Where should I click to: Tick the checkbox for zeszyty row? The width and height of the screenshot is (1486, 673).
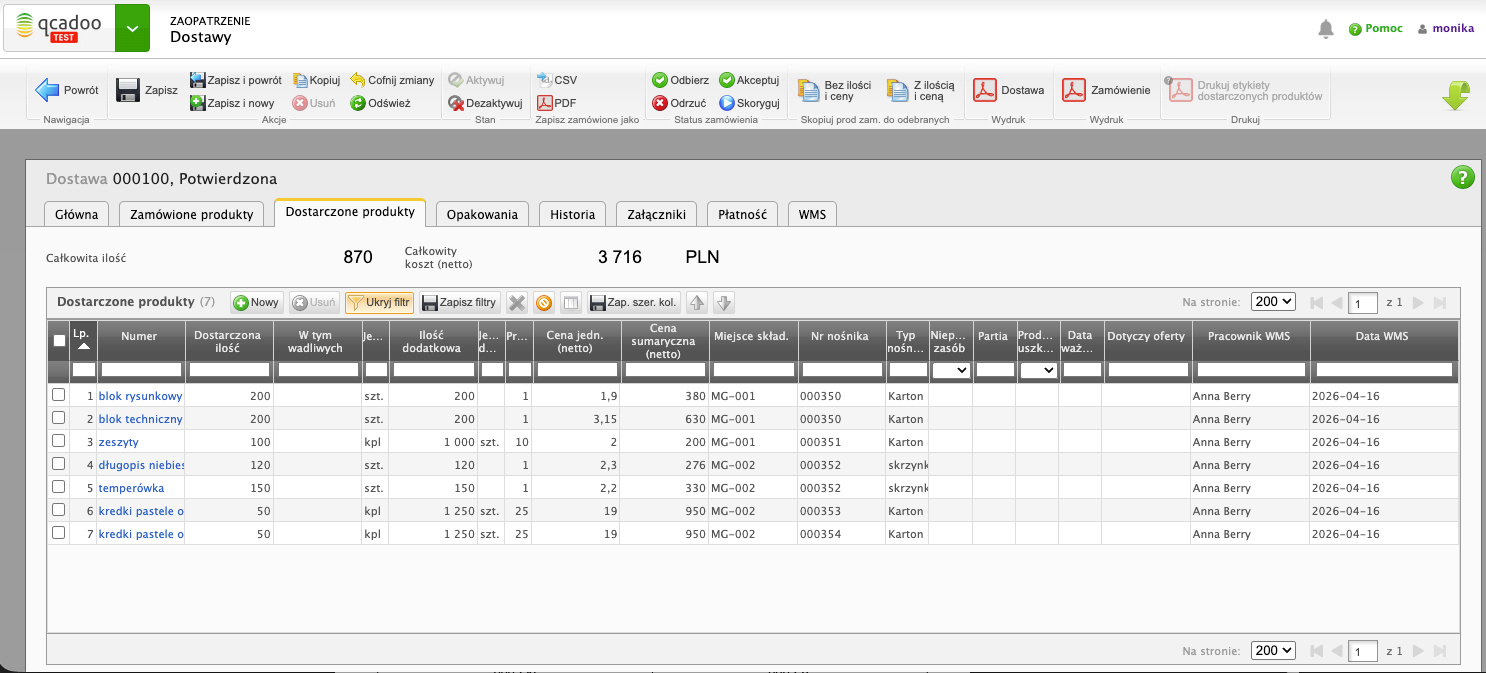tap(59, 441)
